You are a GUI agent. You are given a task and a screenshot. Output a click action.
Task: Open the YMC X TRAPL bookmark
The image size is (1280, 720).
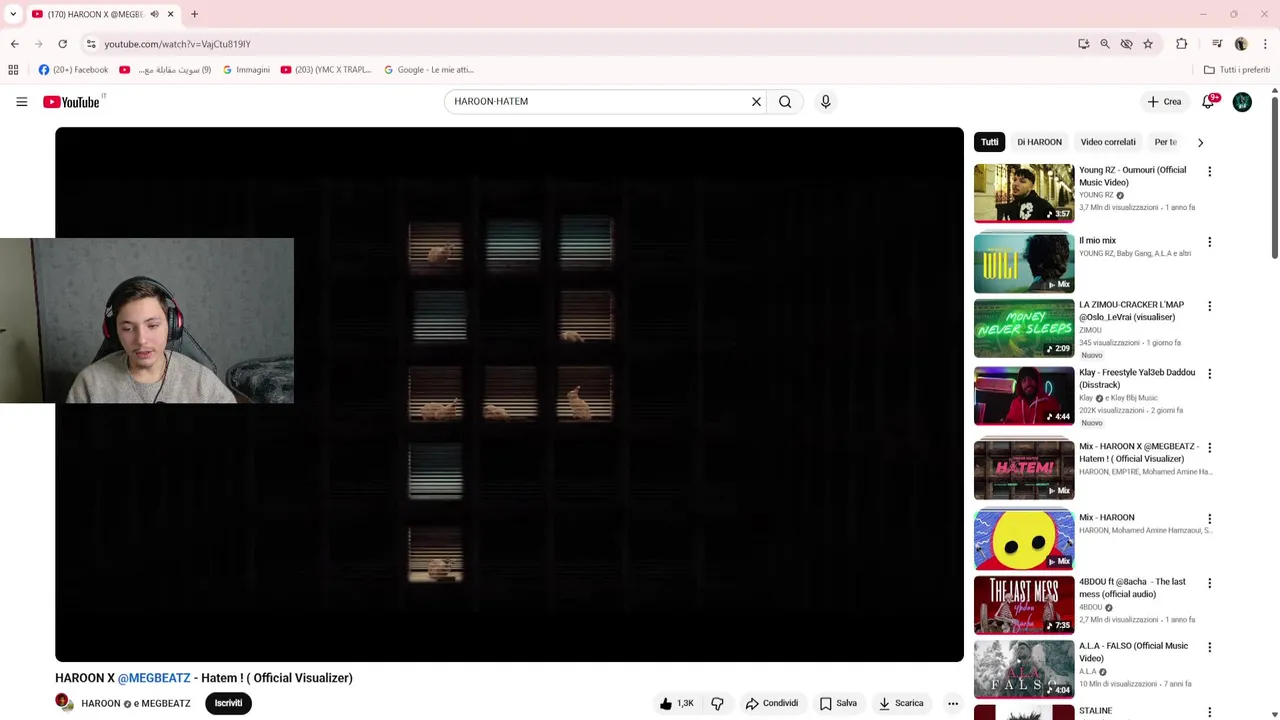(x=326, y=70)
